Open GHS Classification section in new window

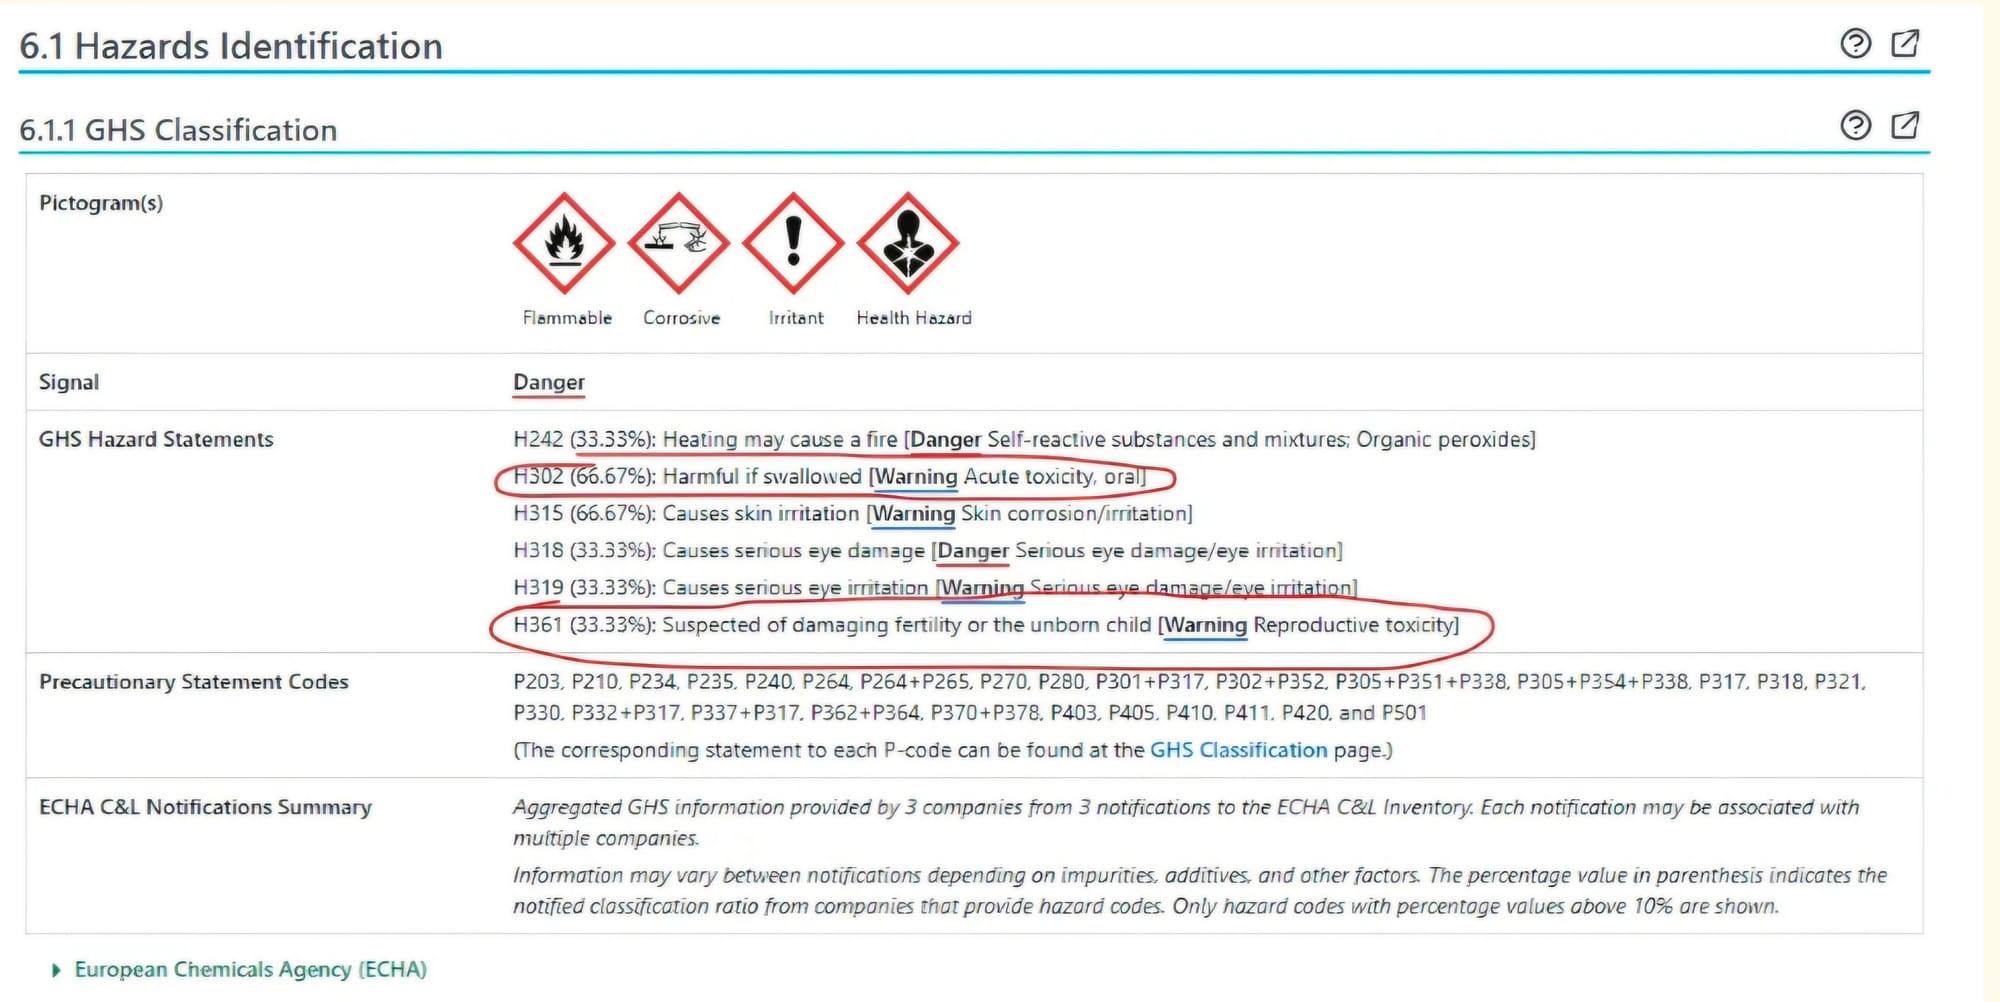tap(1905, 125)
